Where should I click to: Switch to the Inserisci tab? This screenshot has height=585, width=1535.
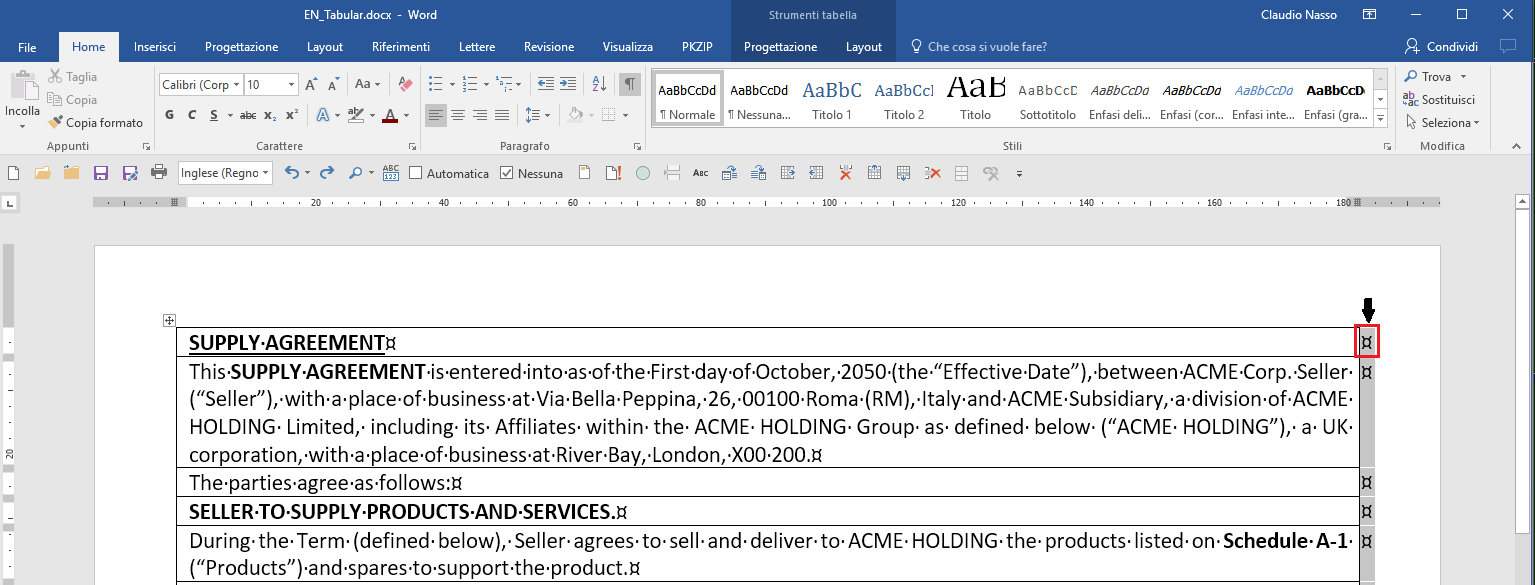(x=155, y=47)
